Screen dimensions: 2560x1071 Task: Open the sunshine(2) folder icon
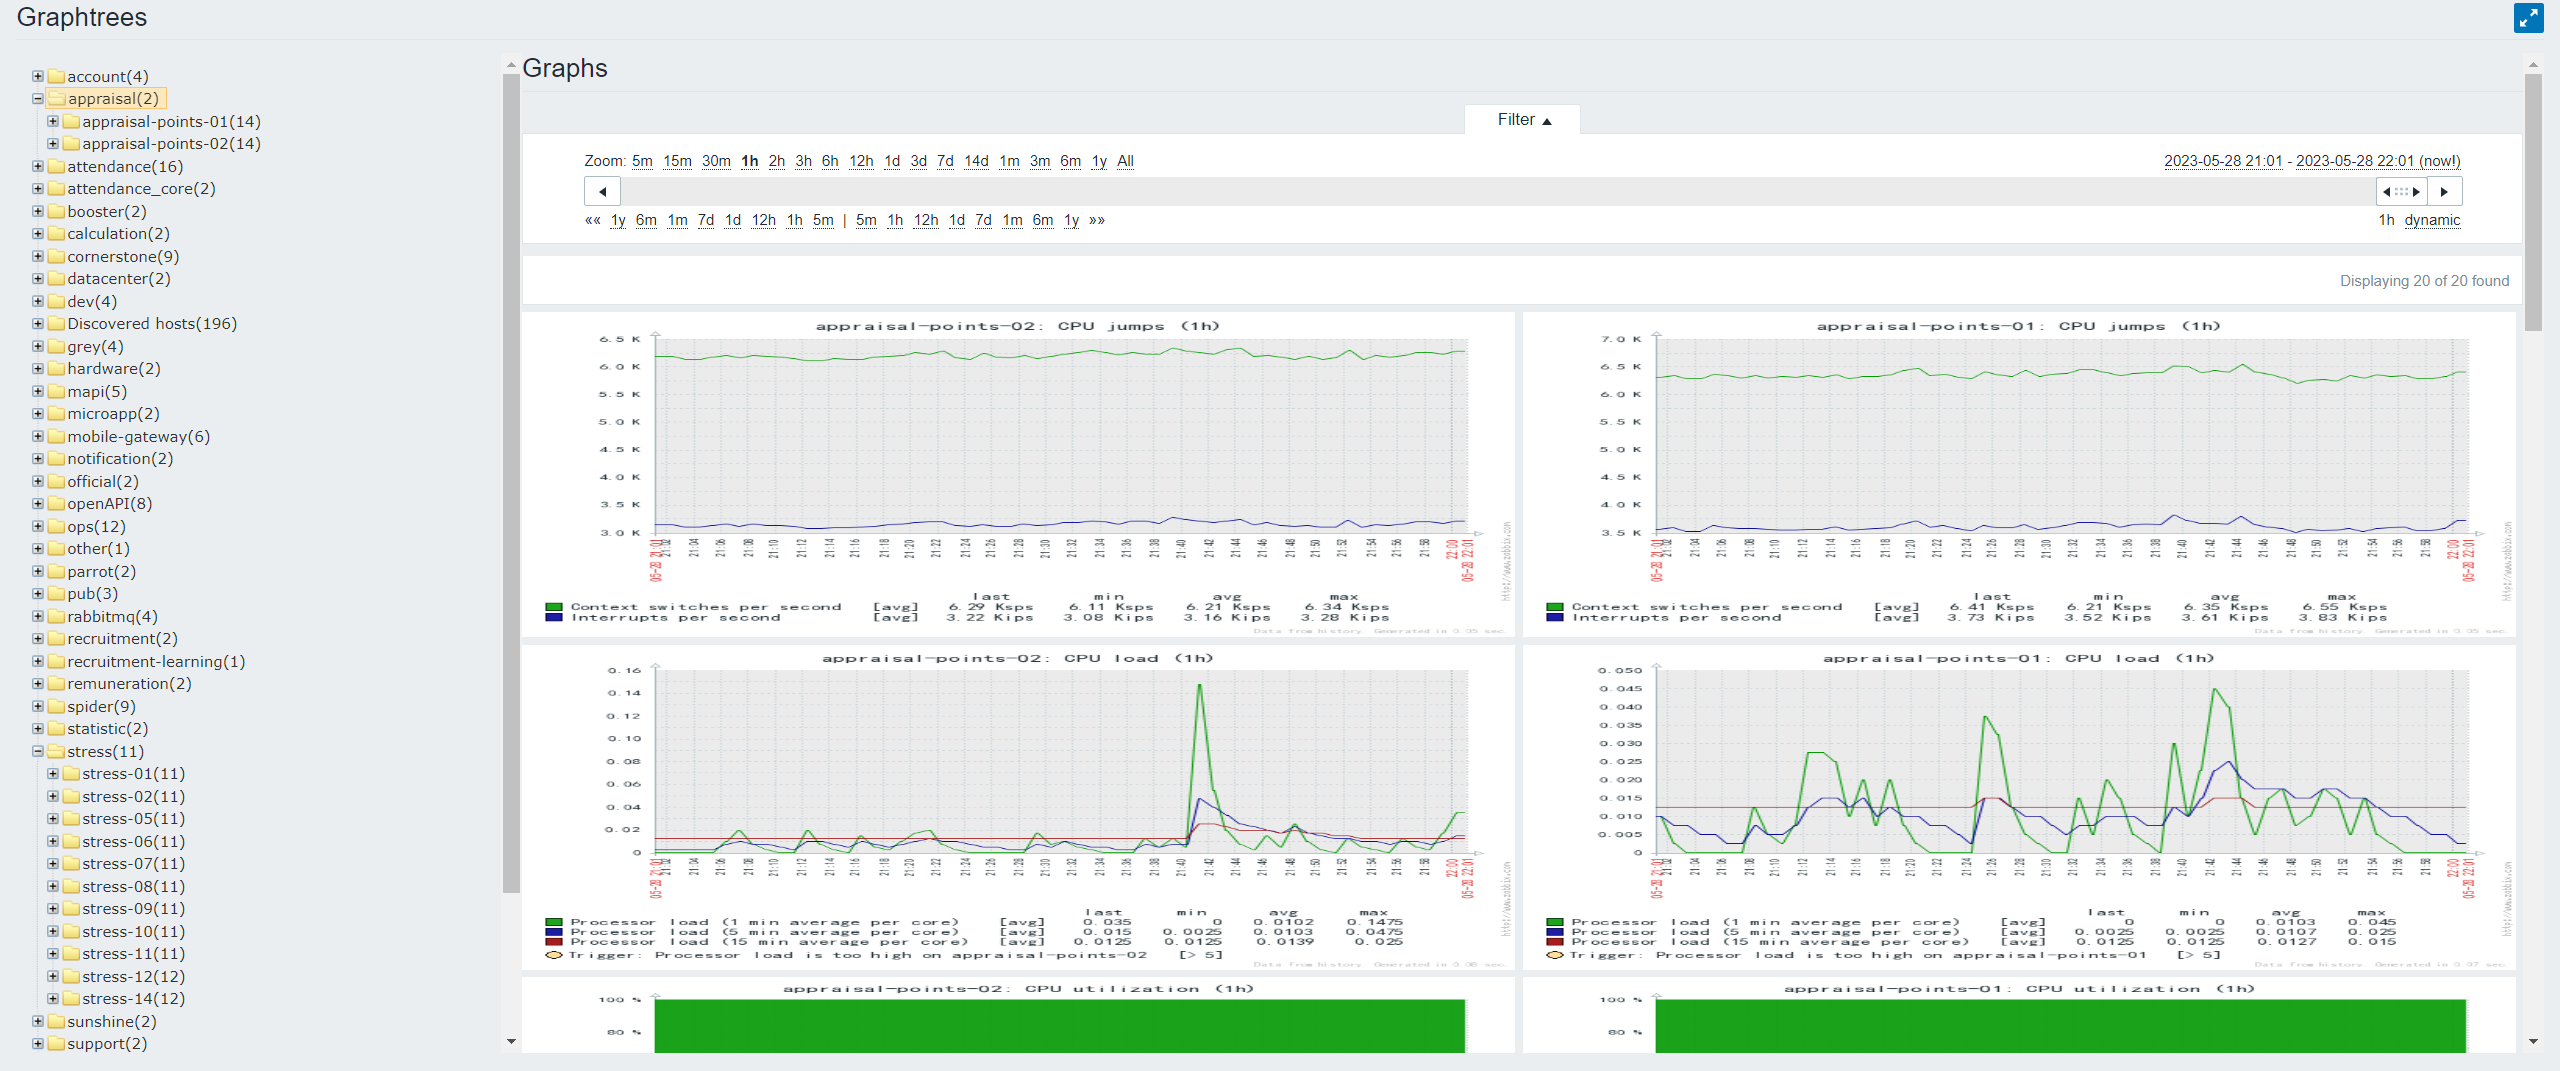57,1021
